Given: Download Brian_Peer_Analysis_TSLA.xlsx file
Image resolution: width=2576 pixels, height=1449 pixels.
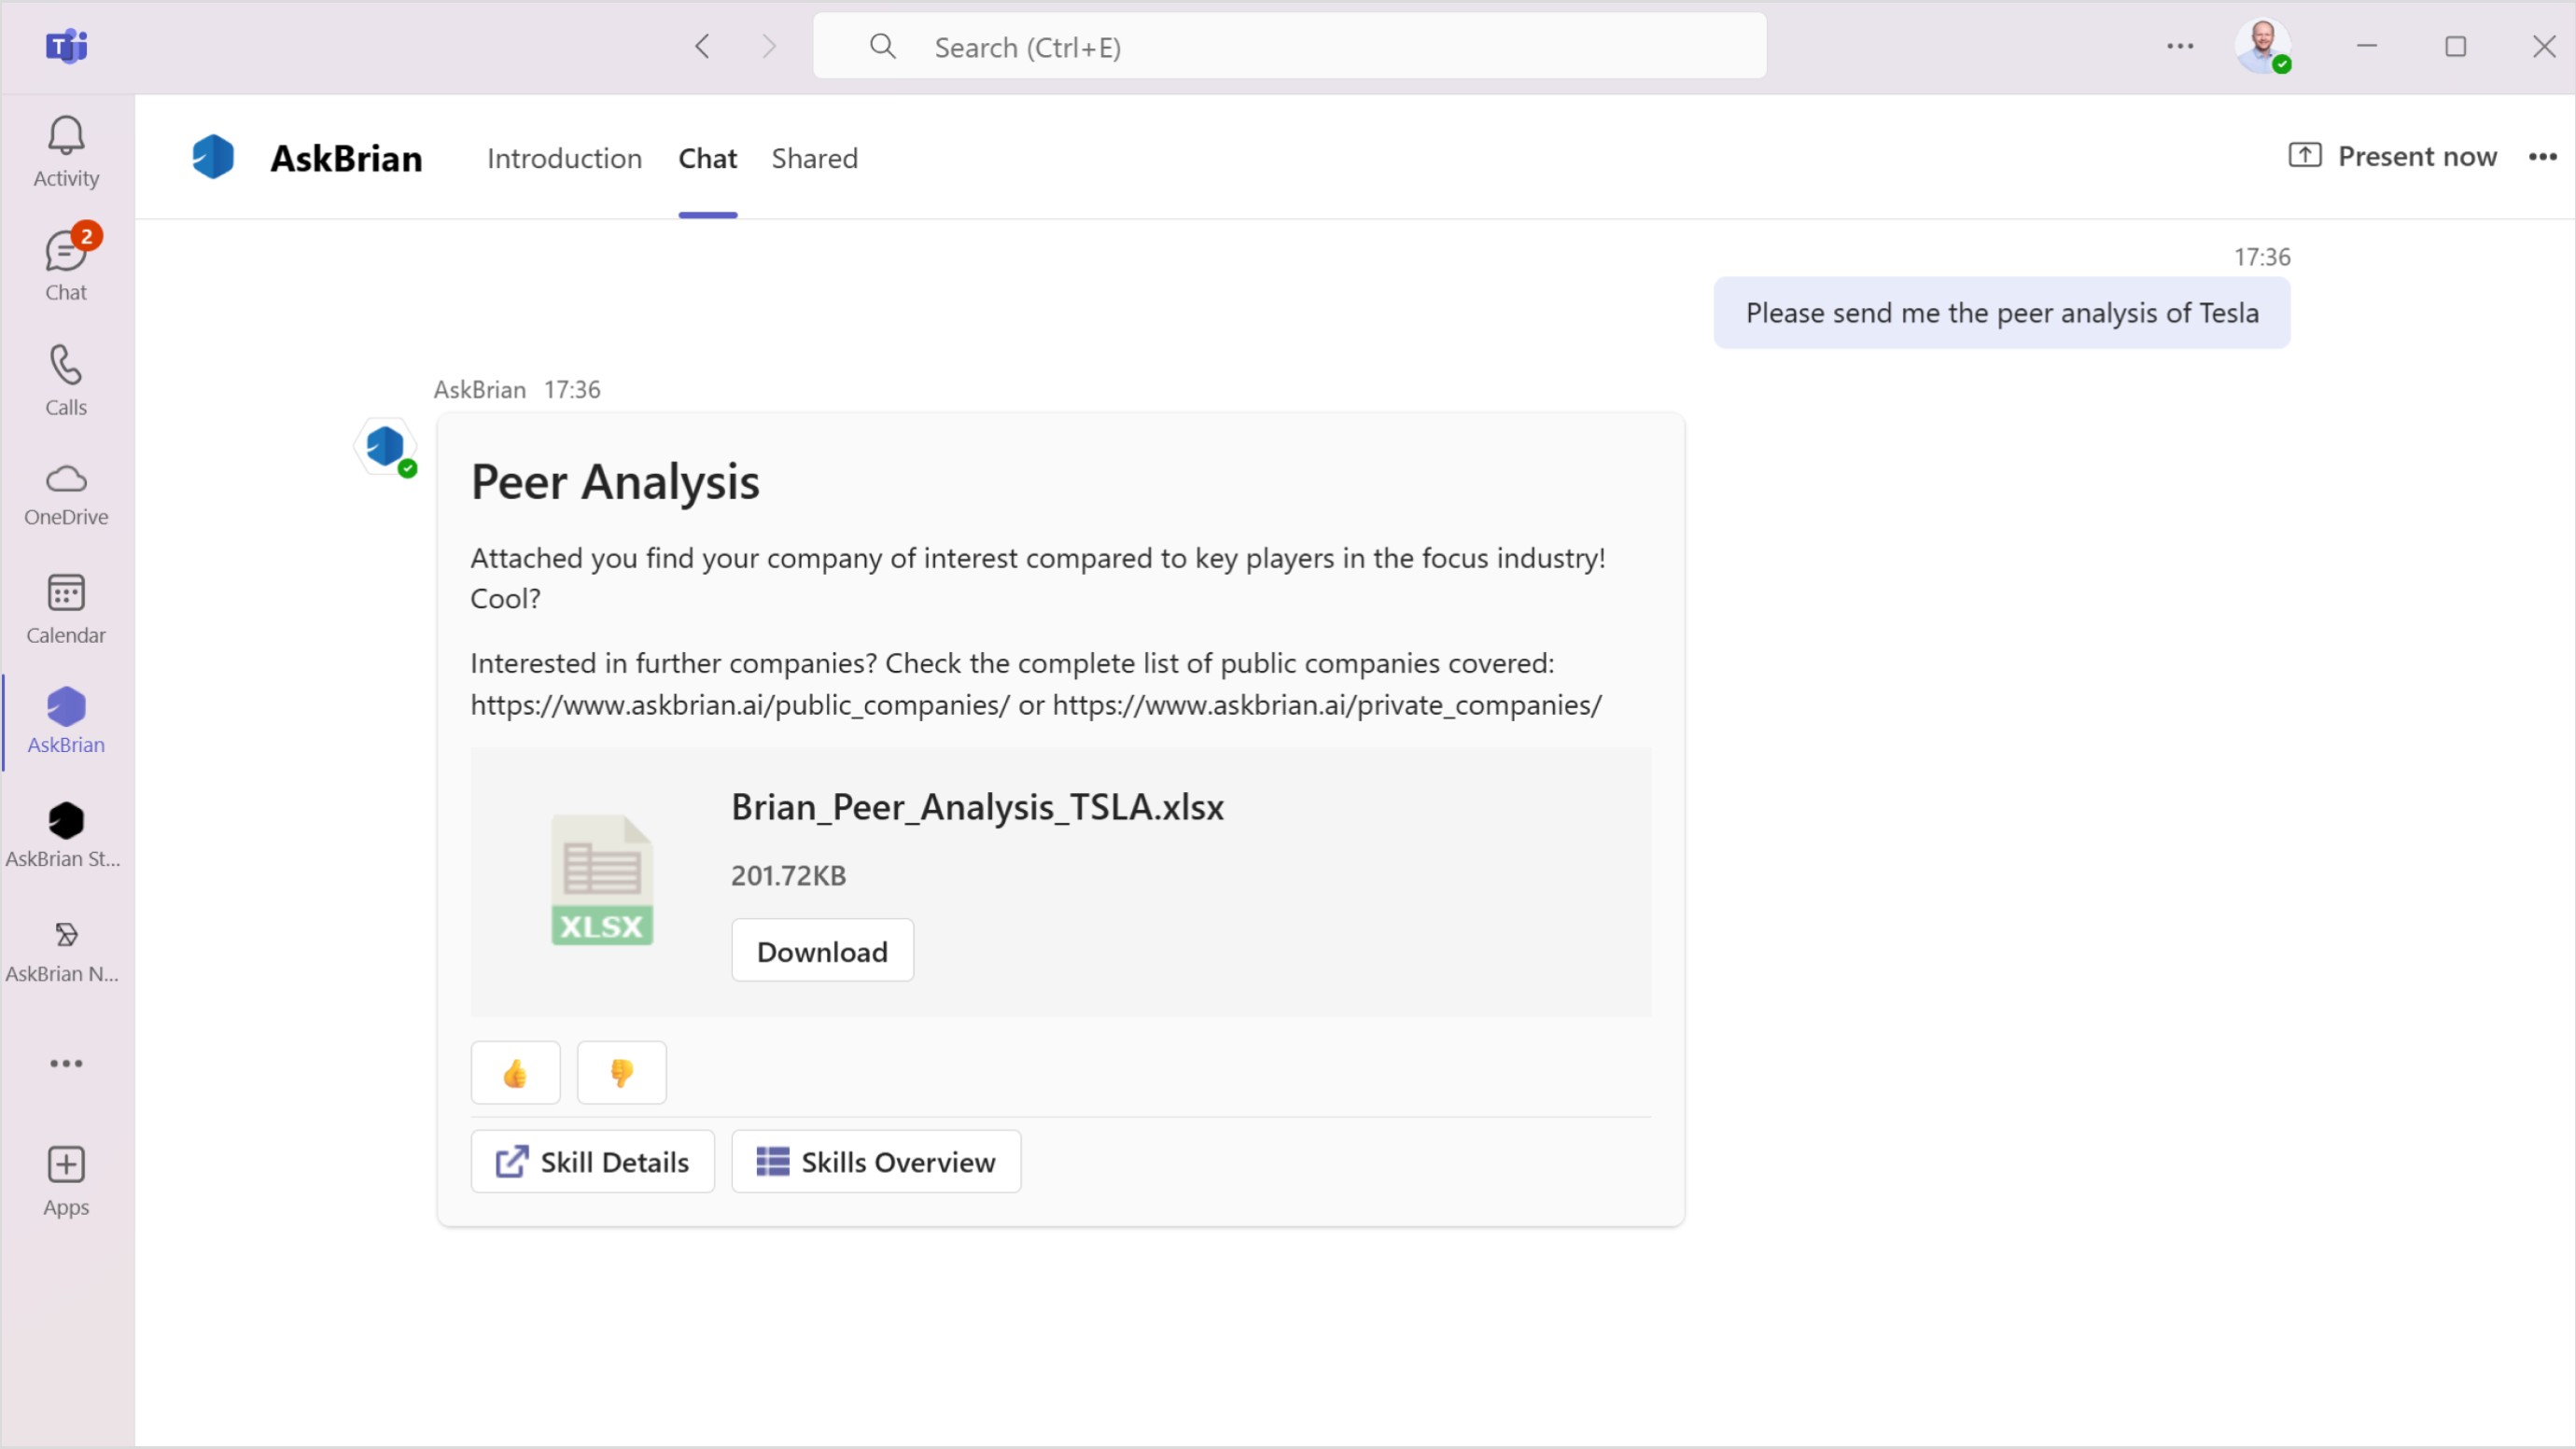Looking at the screenshot, I should [822, 951].
